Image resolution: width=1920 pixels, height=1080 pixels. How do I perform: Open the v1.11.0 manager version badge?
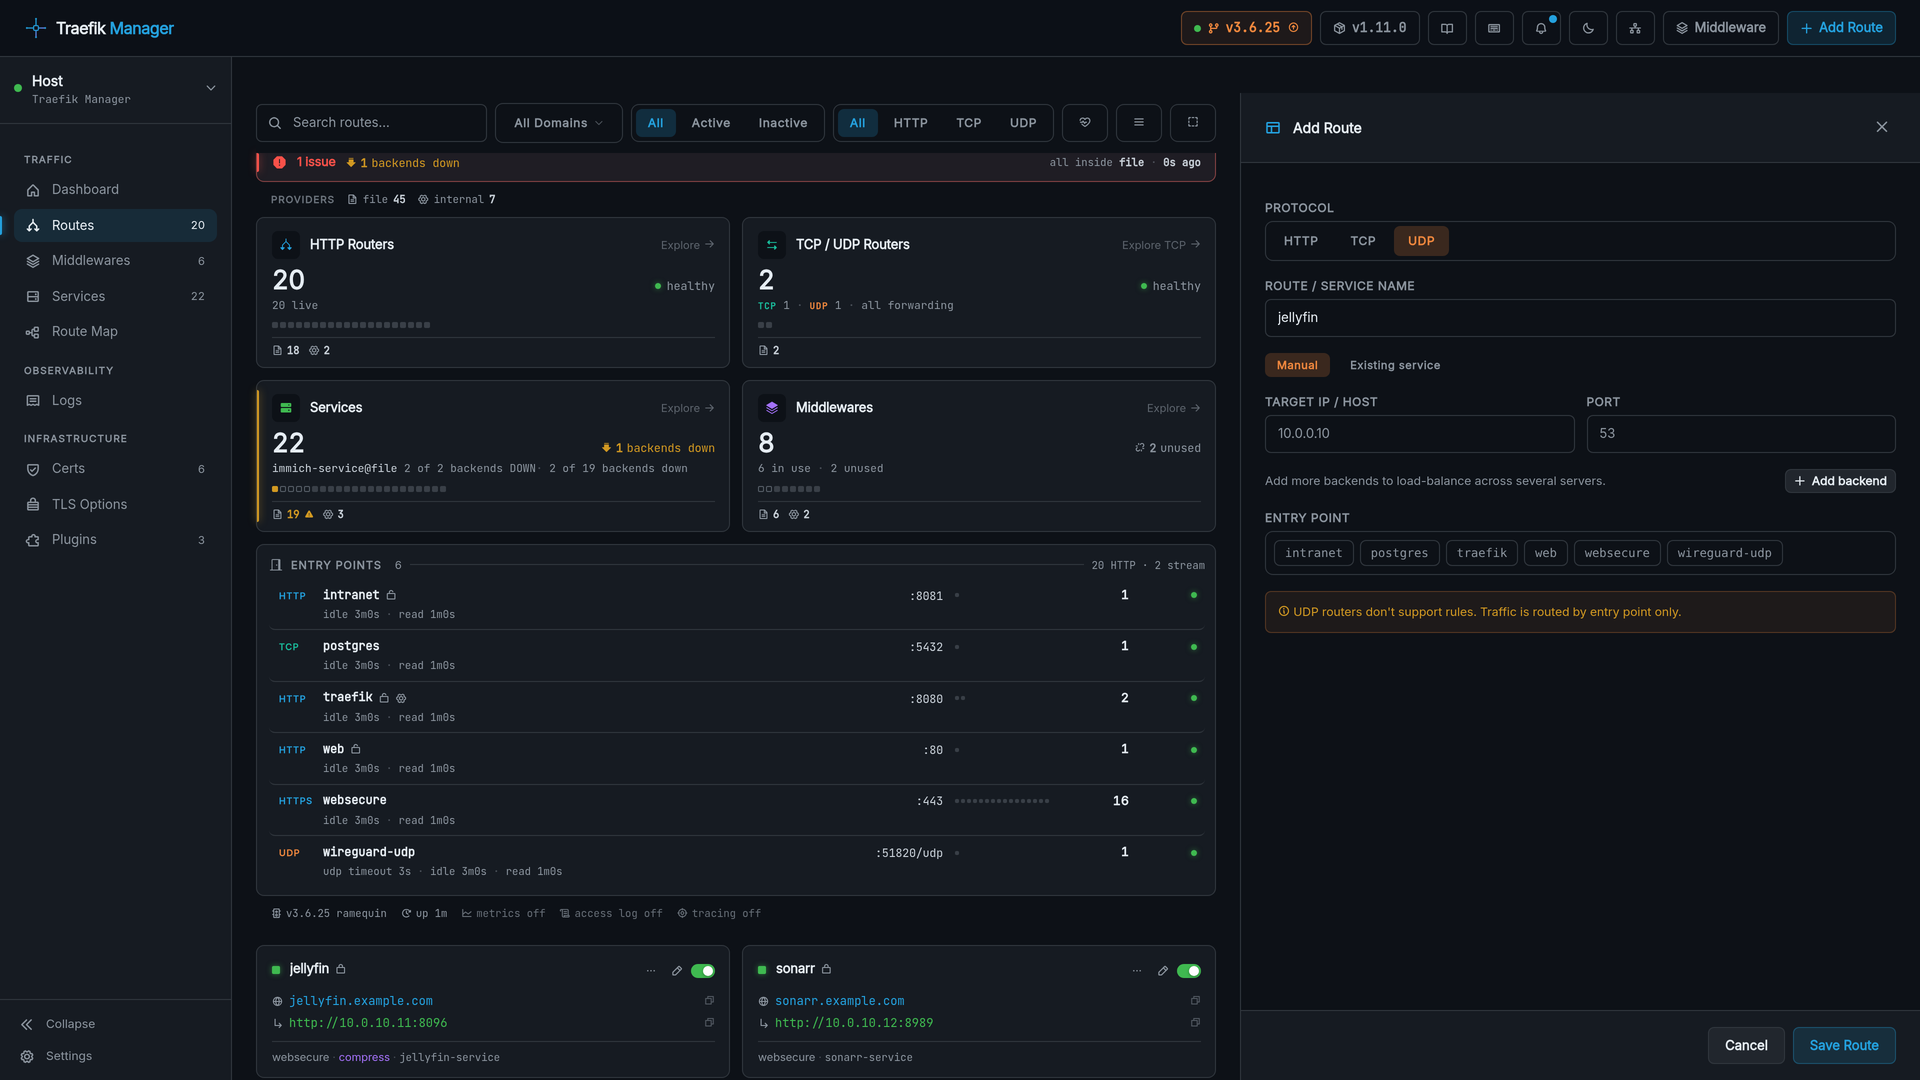click(x=1370, y=28)
